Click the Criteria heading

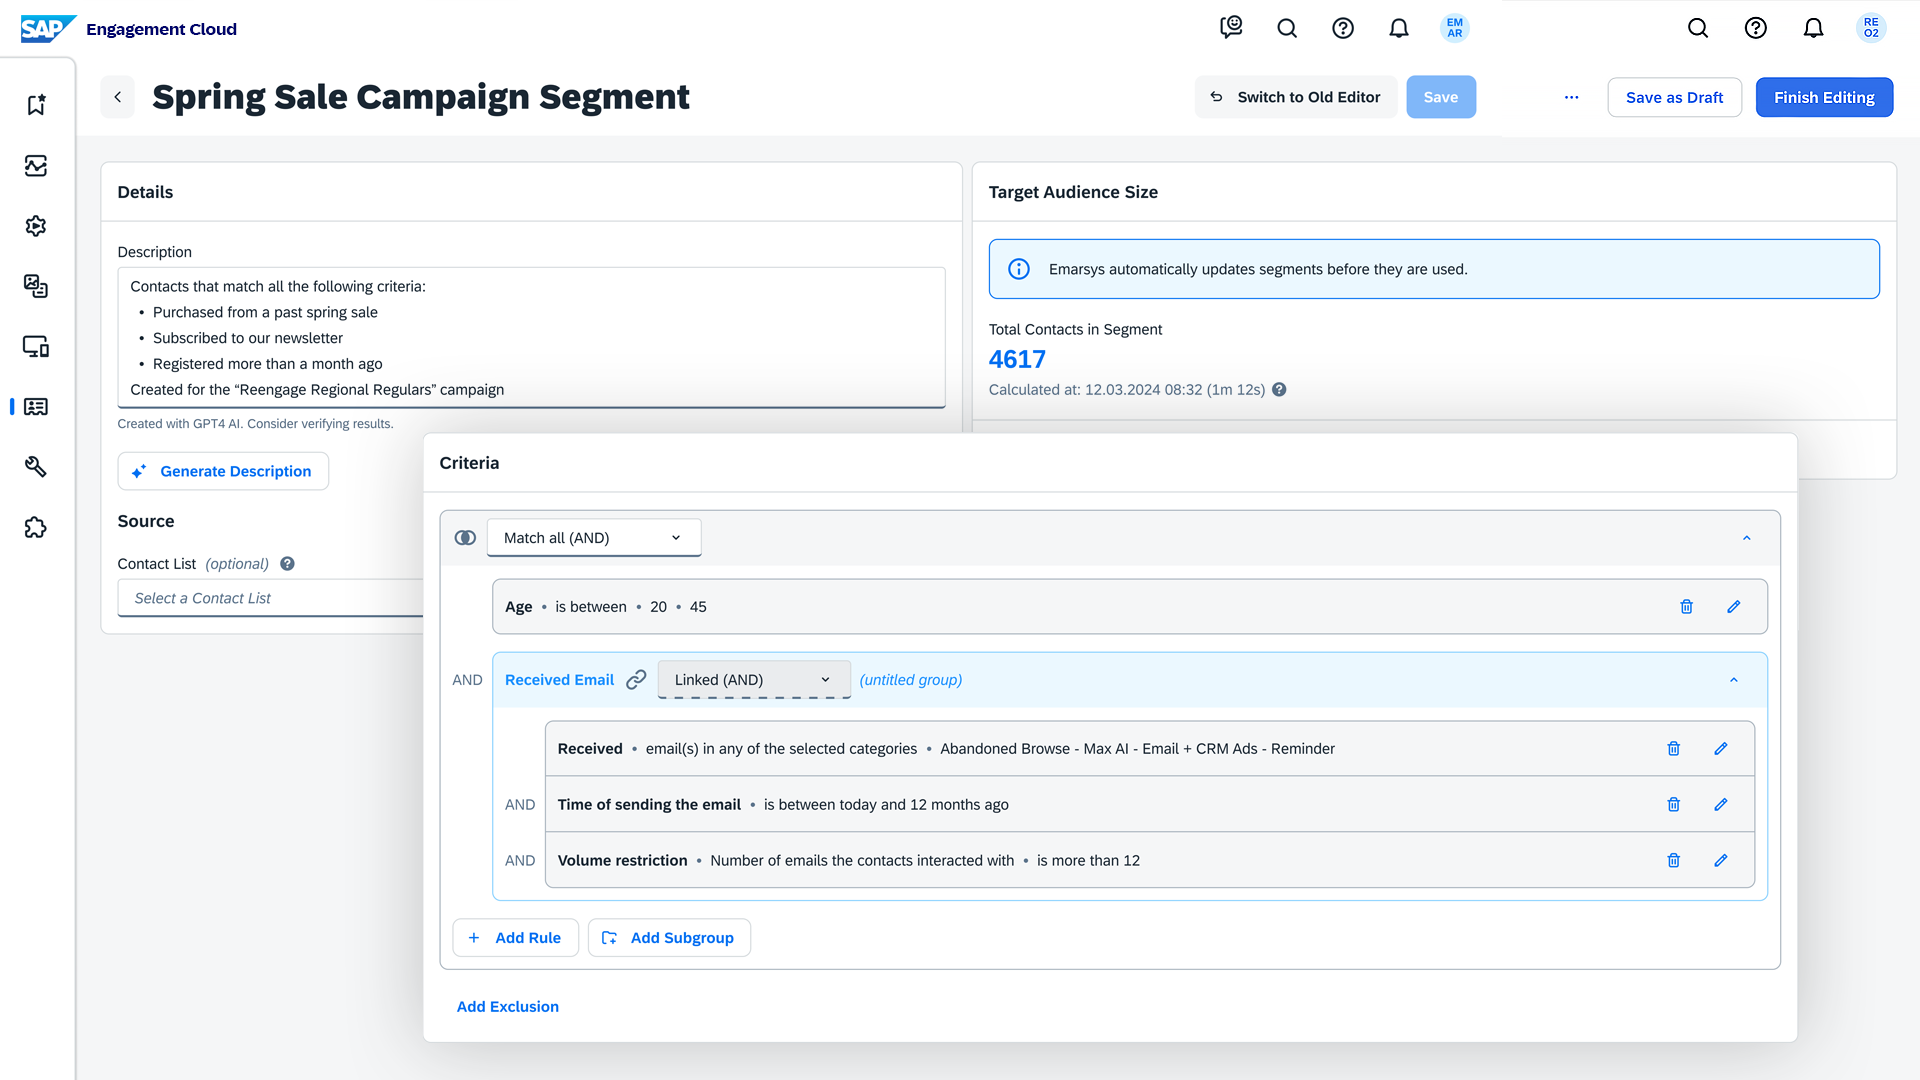[469, 463]
